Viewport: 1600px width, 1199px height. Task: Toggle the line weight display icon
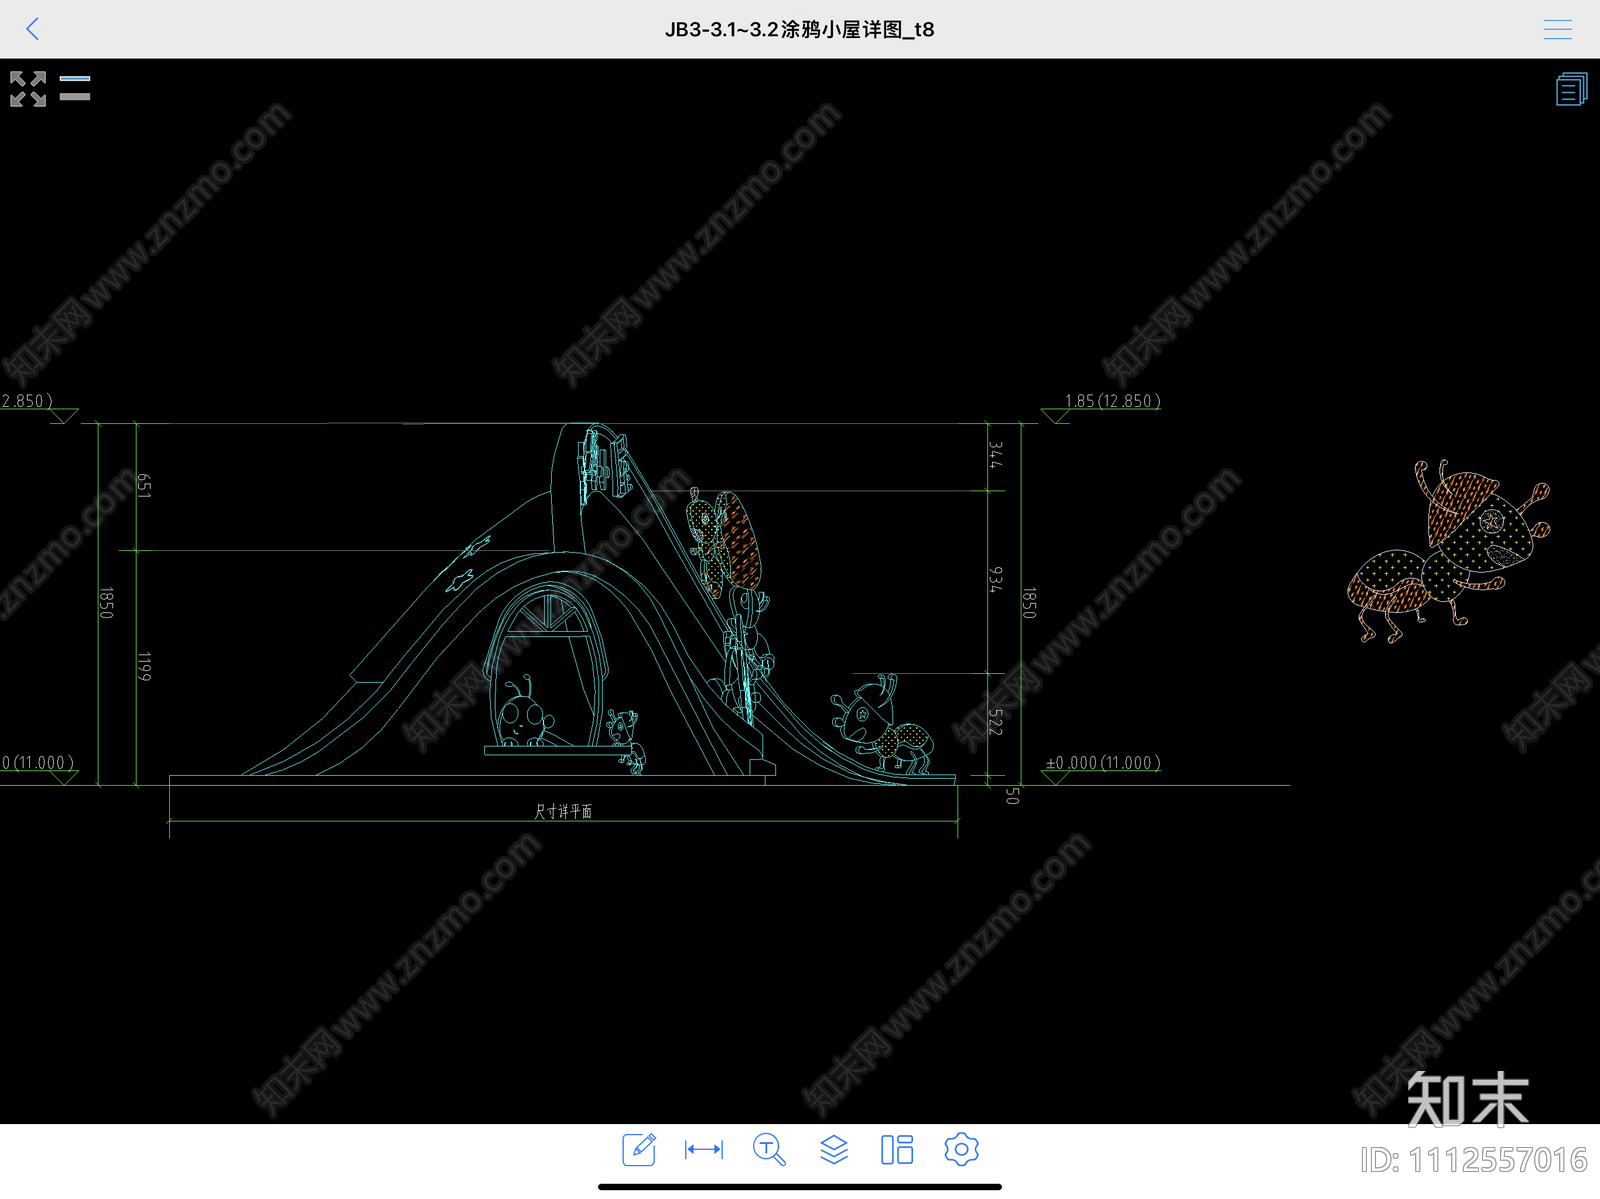pyautogui.click(x=75, y=88)
